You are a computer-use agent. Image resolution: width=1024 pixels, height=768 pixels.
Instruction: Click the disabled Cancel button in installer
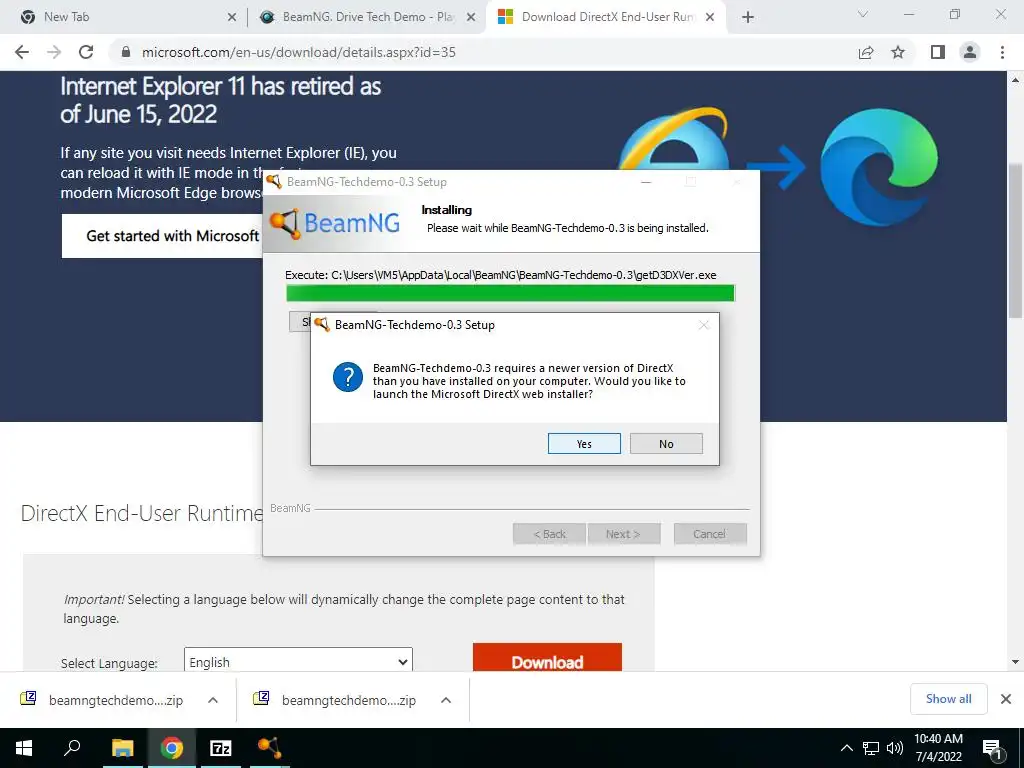pyautogui.click(x=710, y=534)
